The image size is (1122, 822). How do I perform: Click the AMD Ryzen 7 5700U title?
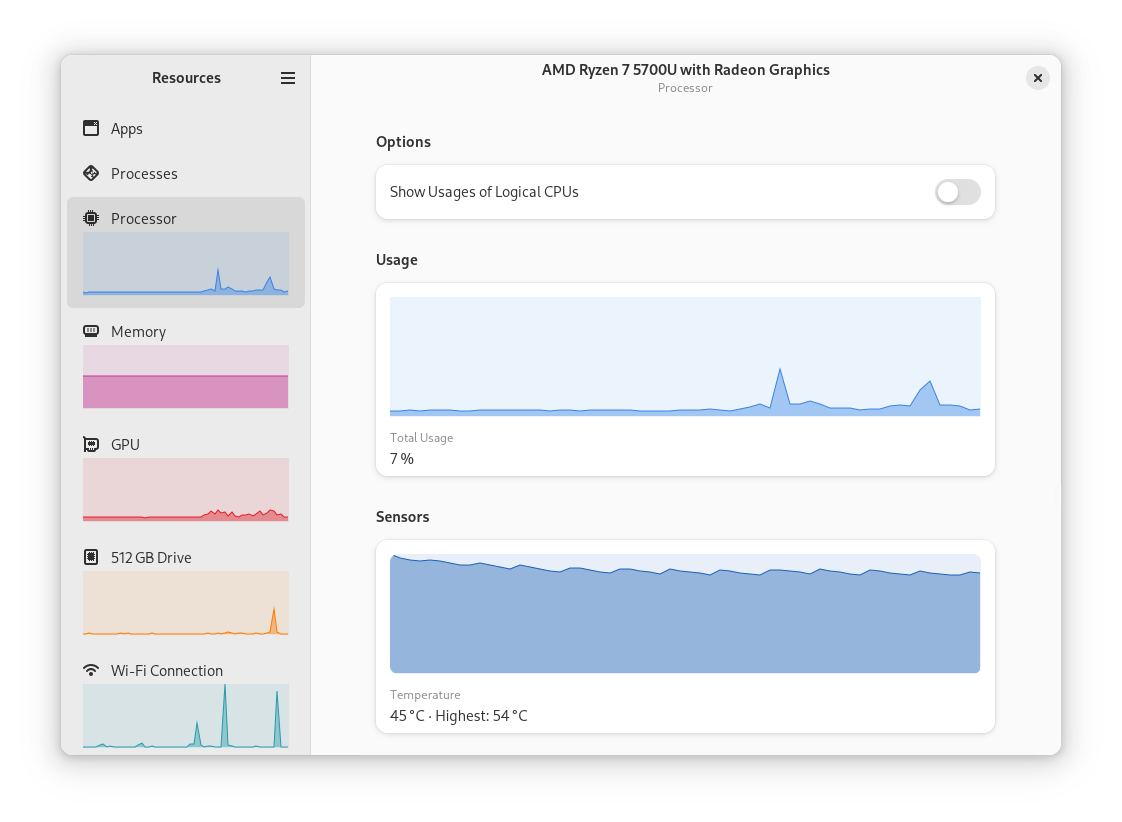click(686, 69)
